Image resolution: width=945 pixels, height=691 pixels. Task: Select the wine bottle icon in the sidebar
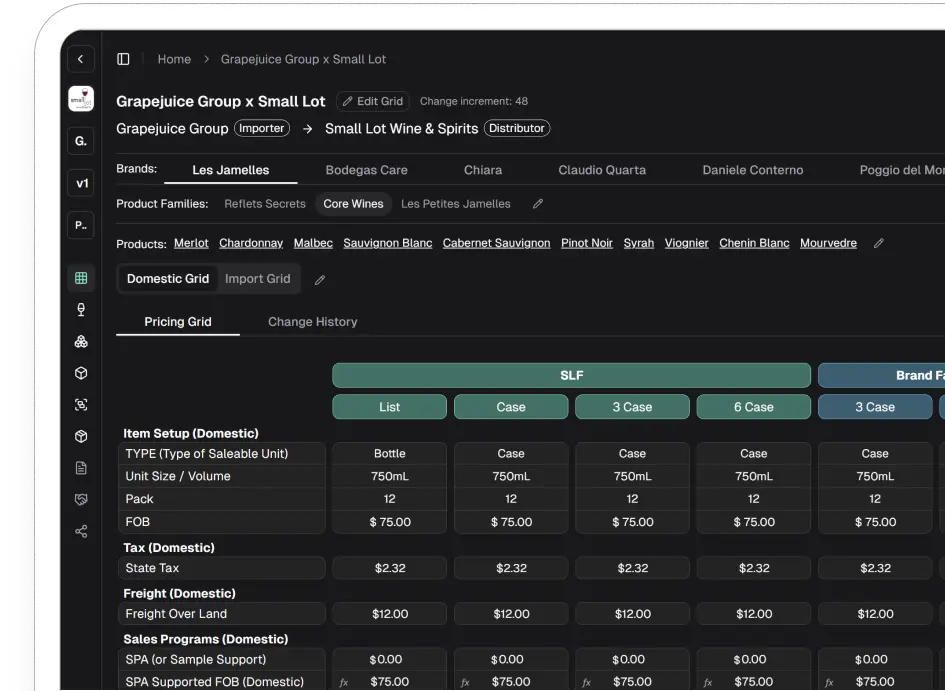pyautogui.click(x=81, y=309)
